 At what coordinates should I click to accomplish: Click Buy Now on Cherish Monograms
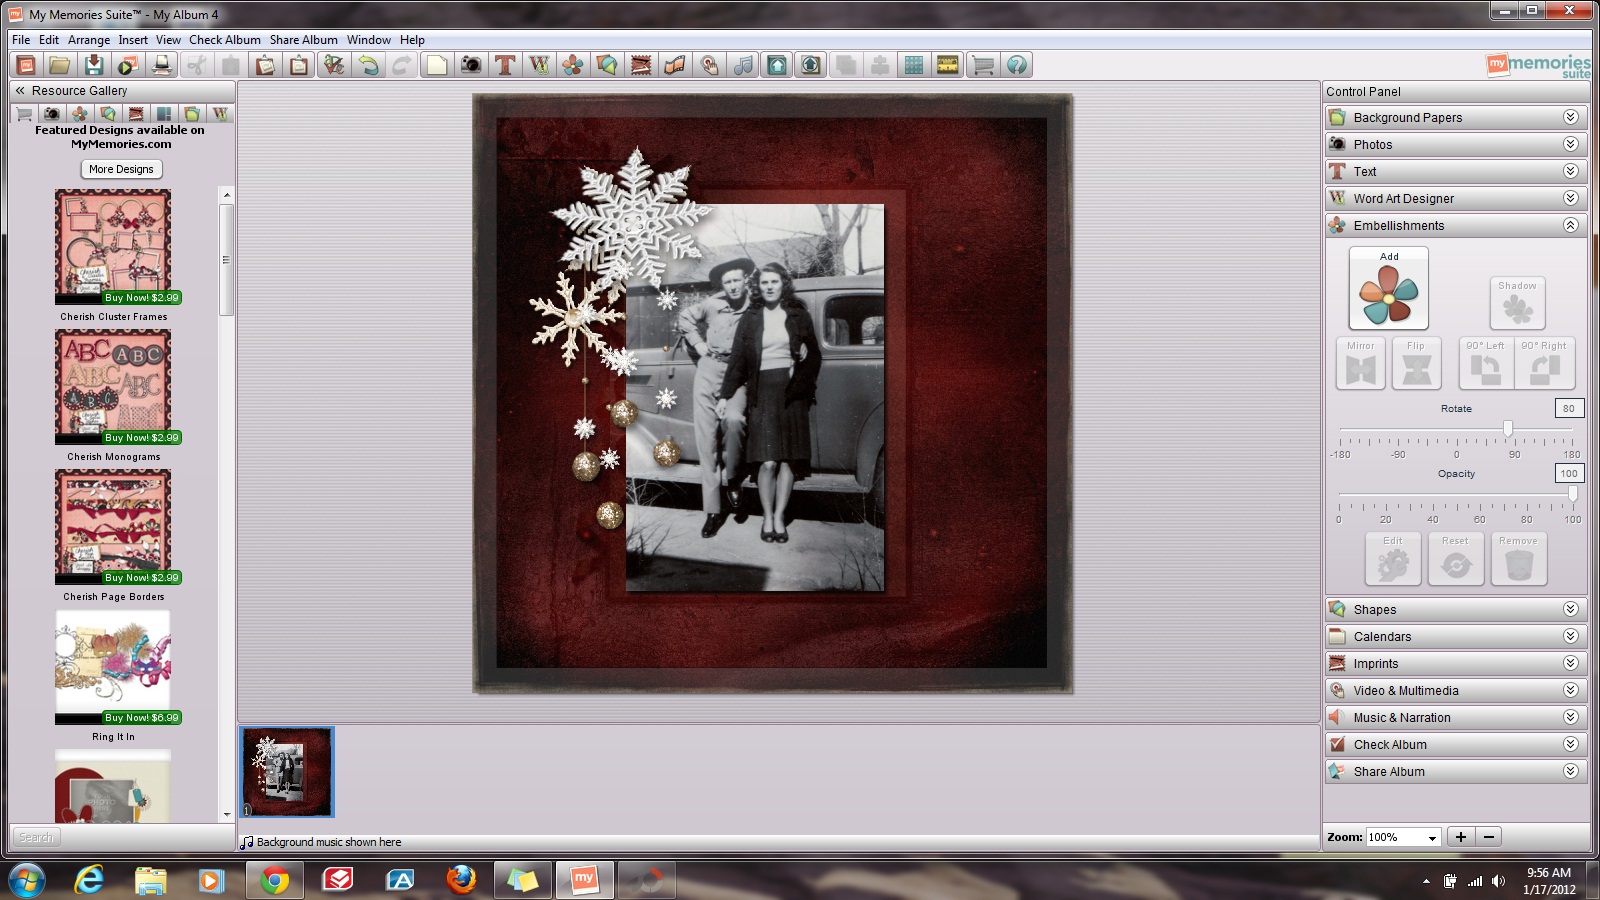click(141, 438)
